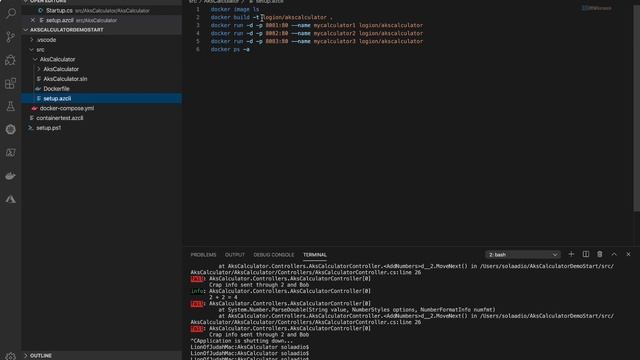Viewport: 640px width, 360px height.
Task: Open the Search view in activity bar
Action: point(11,13)
